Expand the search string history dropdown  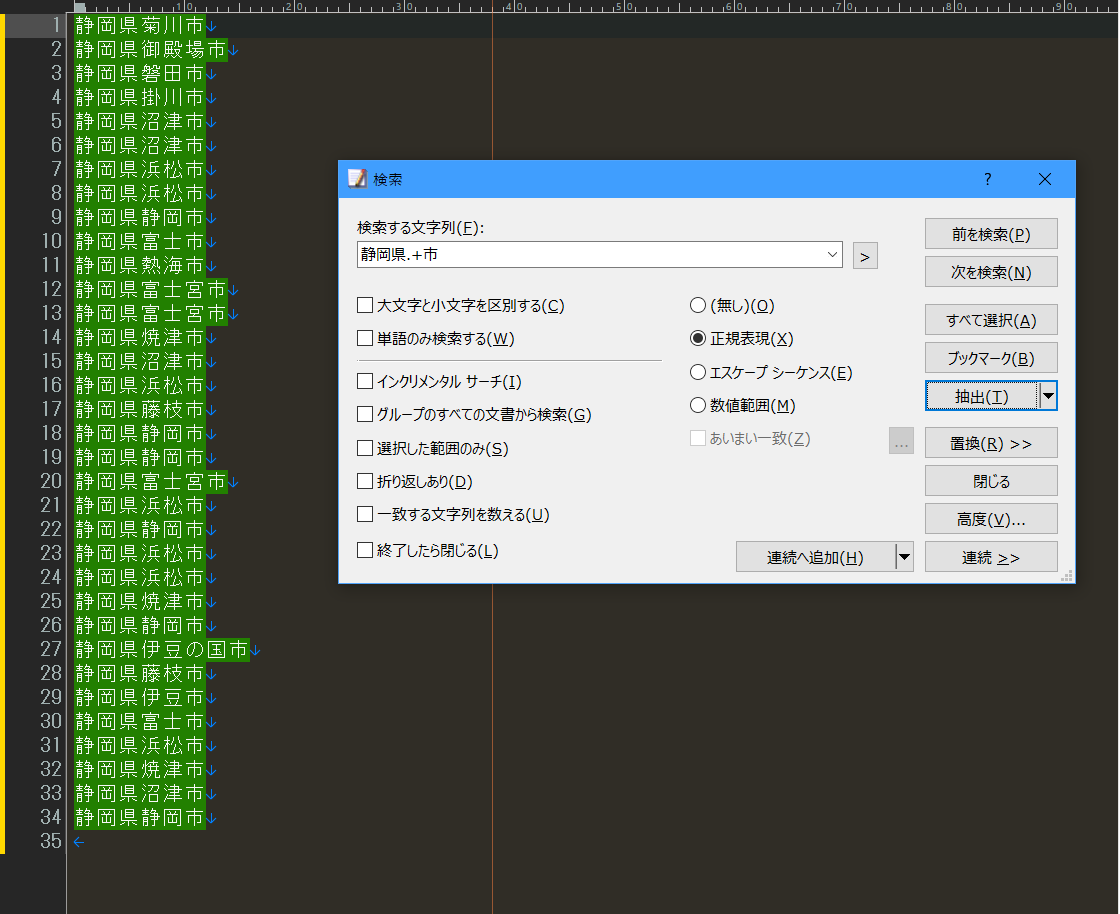(x=832, y=255)
